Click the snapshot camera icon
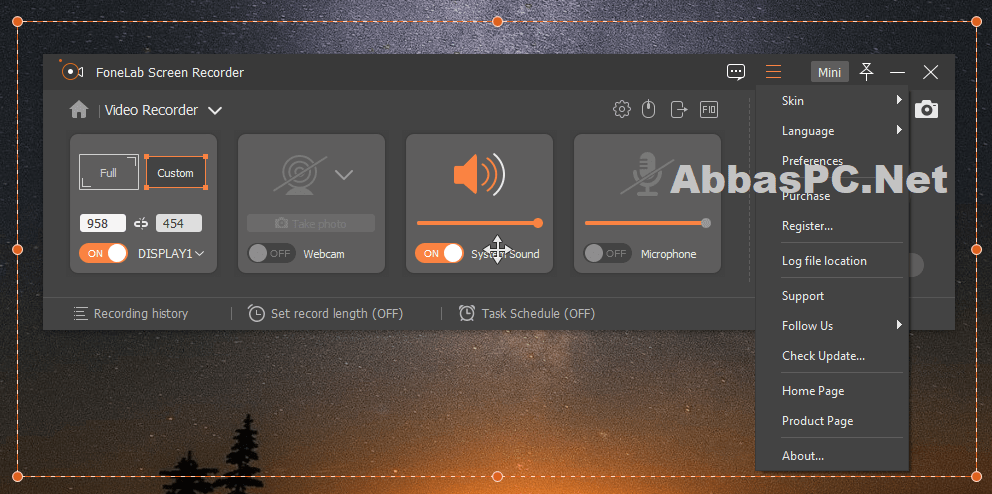Viewport: 992px width, 494px height. tap(926, 109)
